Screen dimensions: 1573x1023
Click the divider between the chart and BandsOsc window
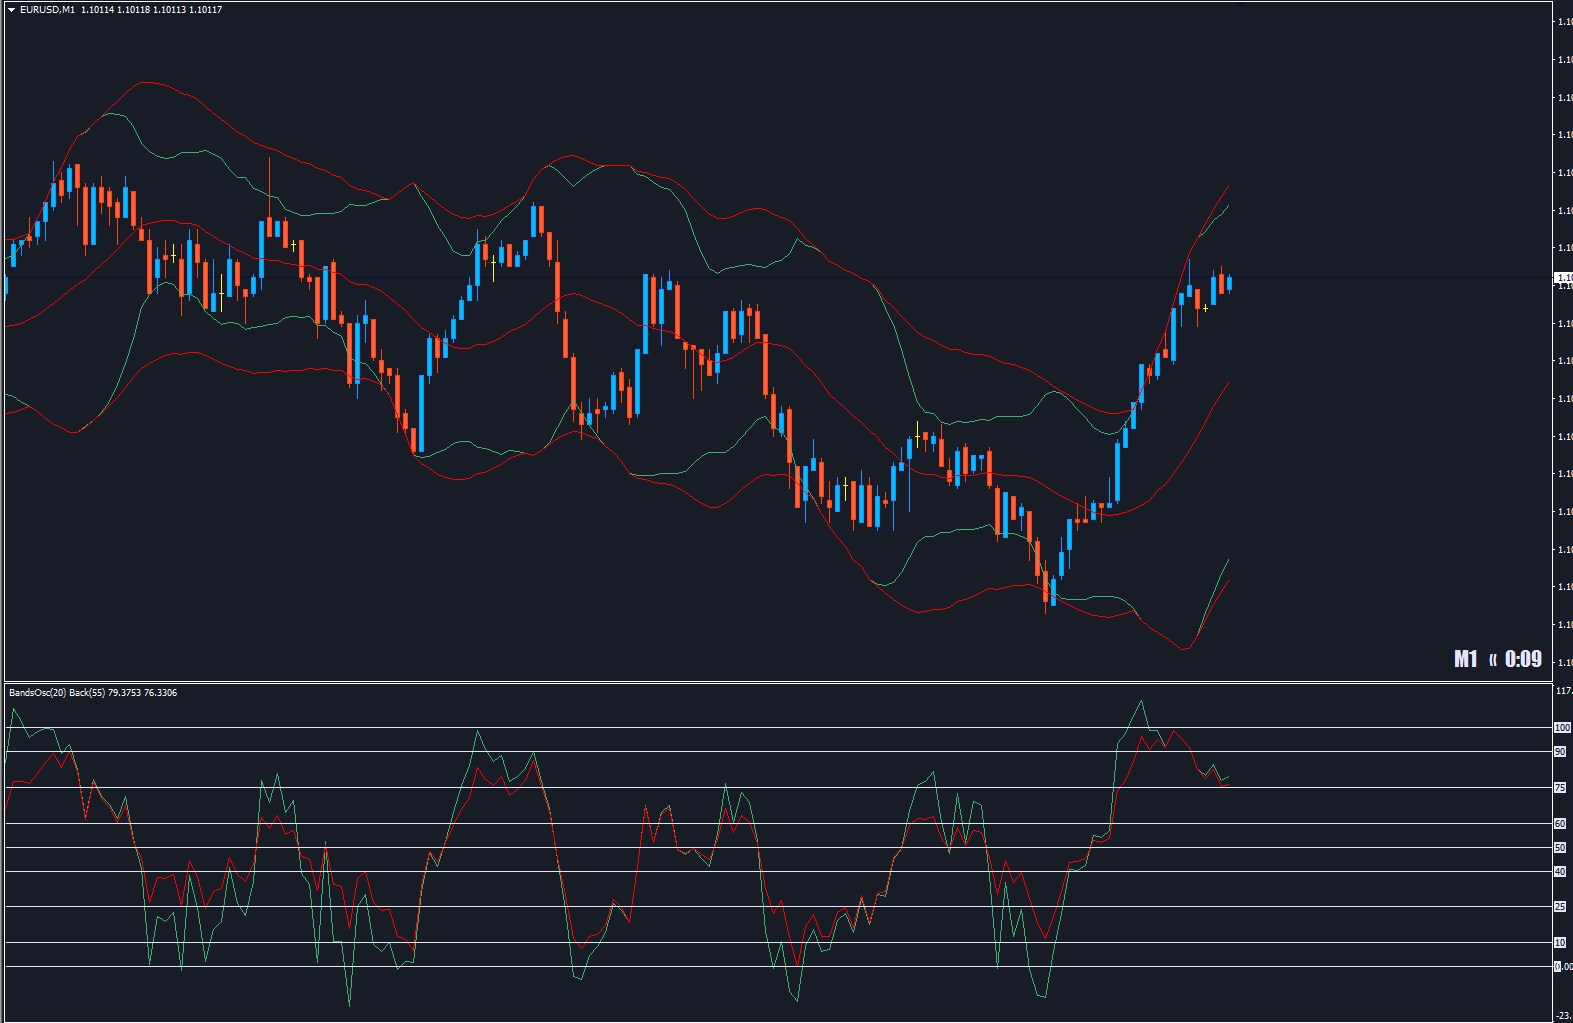778,682
